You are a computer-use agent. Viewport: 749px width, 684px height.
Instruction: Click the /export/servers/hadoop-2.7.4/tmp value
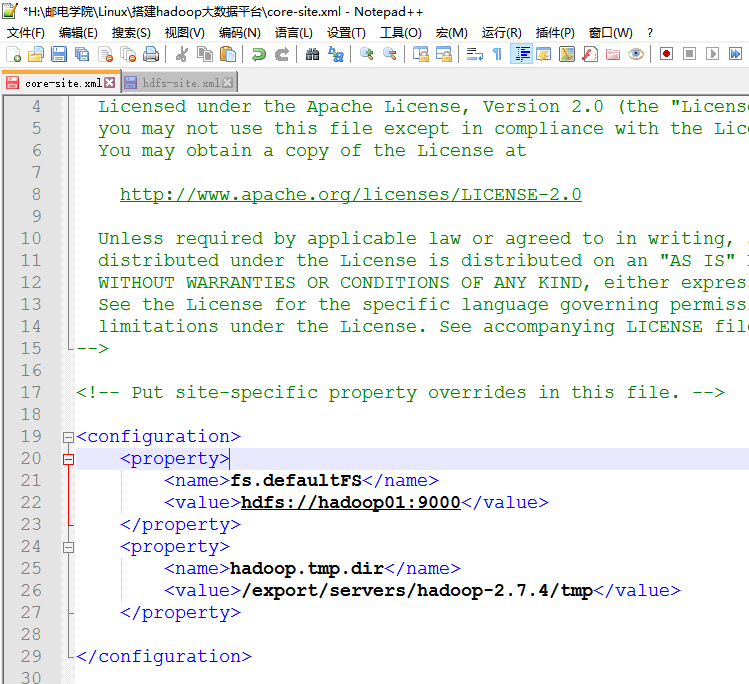(x=417, y=590)
